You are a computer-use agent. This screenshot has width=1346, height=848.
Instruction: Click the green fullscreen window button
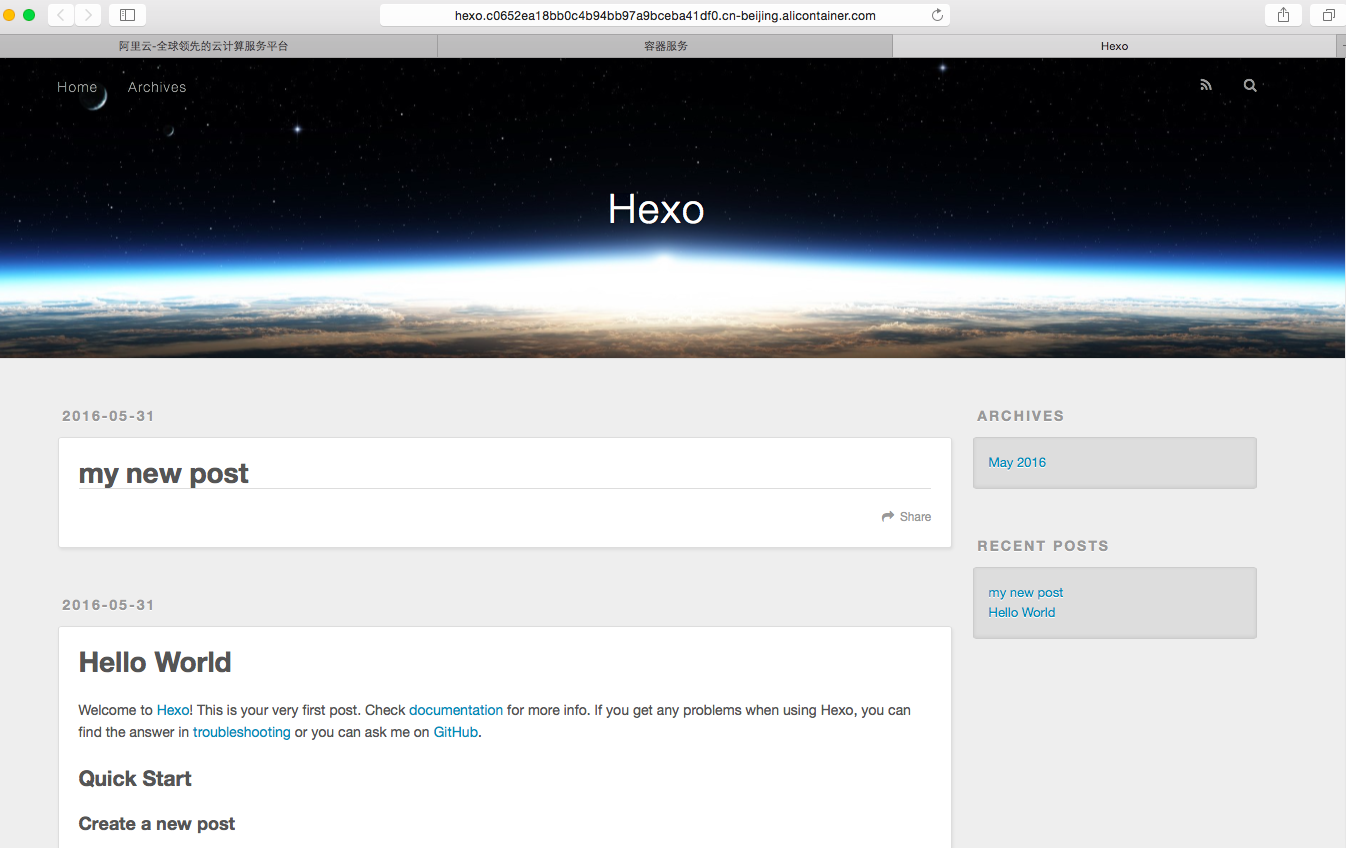[29, 15]
